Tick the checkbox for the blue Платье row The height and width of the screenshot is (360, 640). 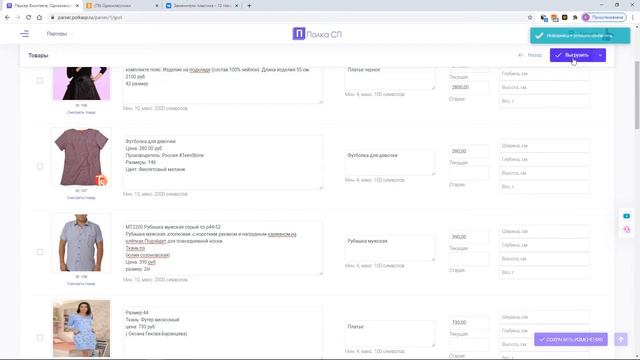40,338
